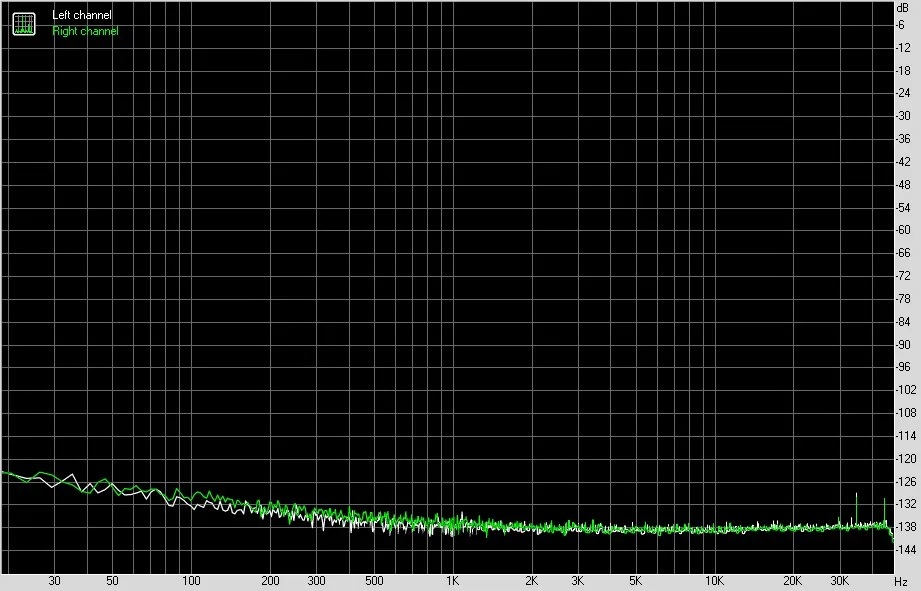This screenshot has width=921, height=591.
Task: Click the 30K frequency axis label
Action: (839, 581)
